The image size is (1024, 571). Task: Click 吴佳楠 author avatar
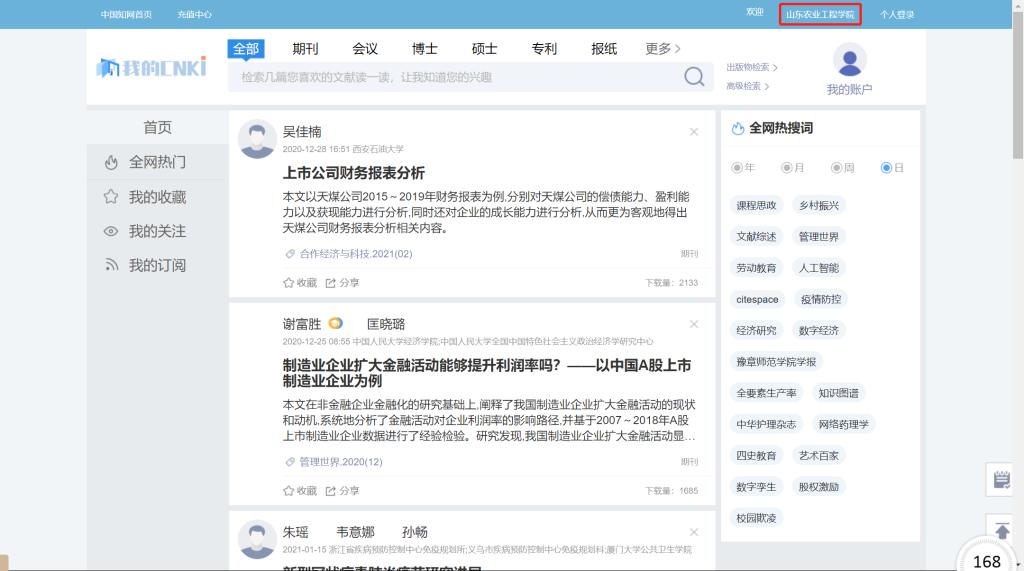click(257, 139)
